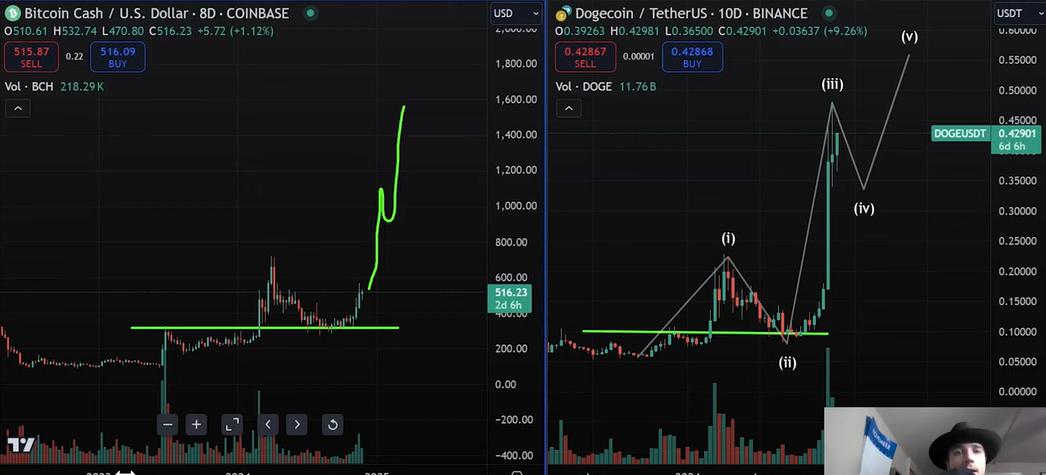Click the Dogecoin coin logo
Viewport: 1046px width, 475px height.
click(x=565, y=13)
